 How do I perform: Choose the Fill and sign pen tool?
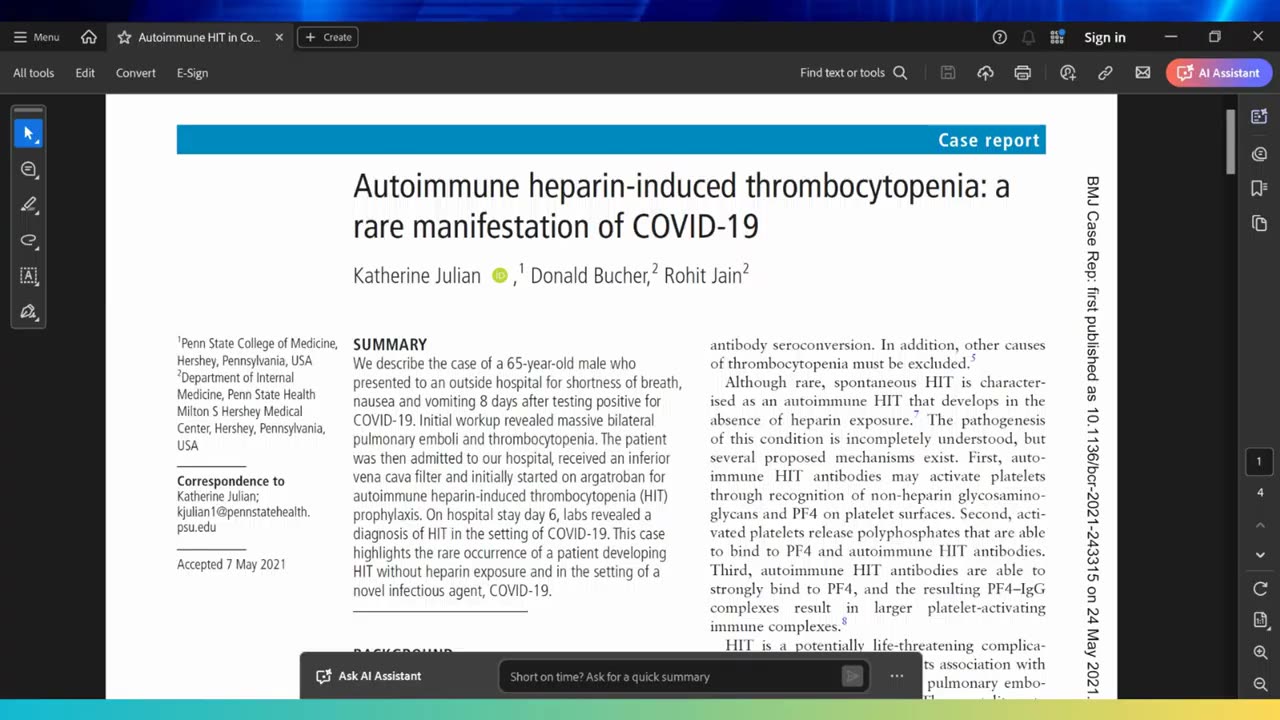pyautogui.click(x=28, y=313)
